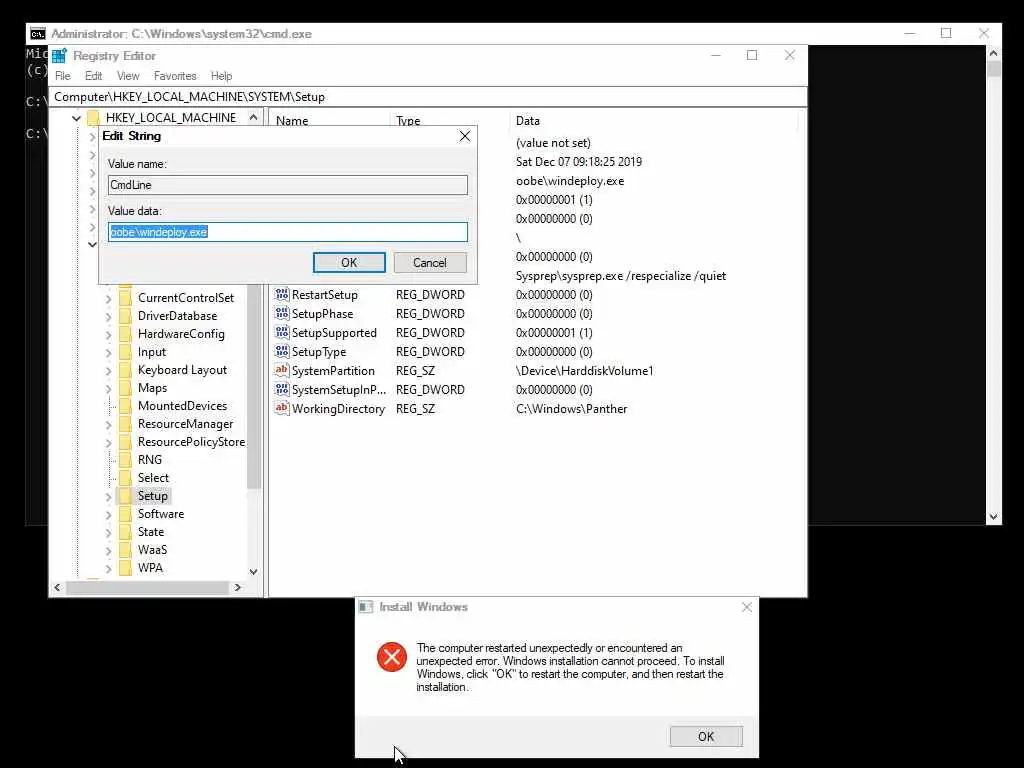Collapse the HKEY_LOCAL_MACHINE tree node

click(76, 118)
